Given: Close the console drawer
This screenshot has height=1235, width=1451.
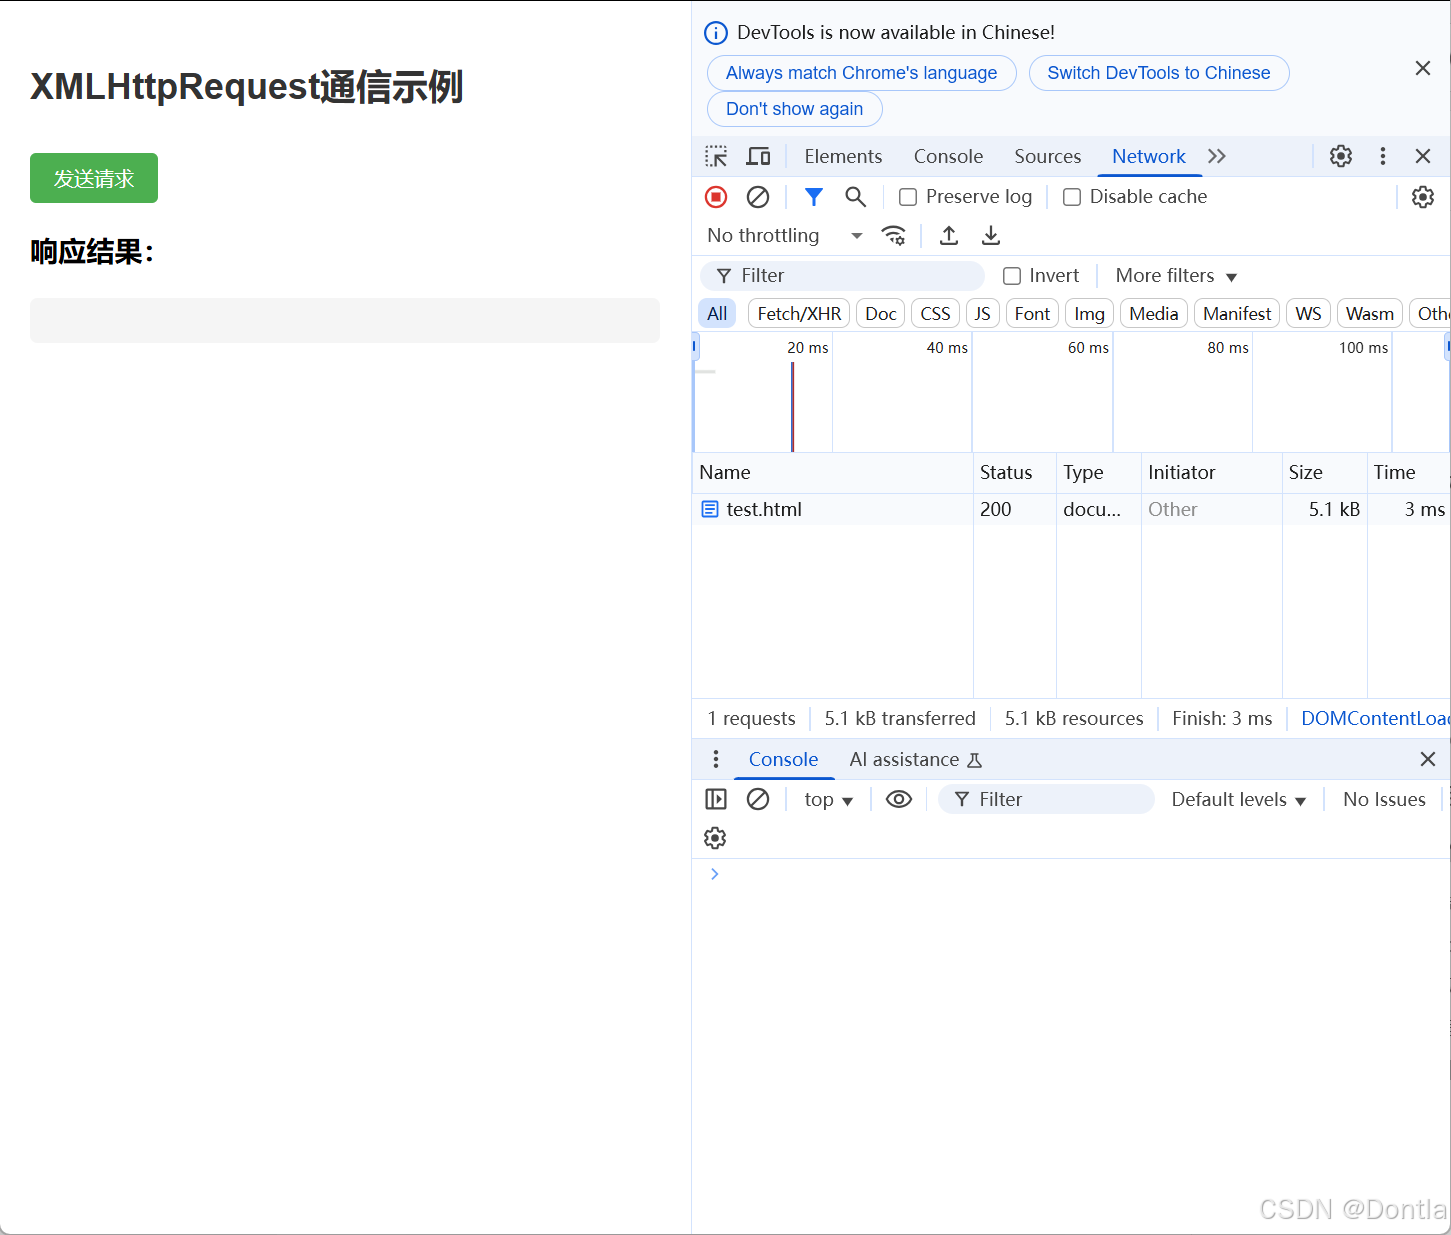Looking at the screenshot, I should click(x=1428, y=759).
